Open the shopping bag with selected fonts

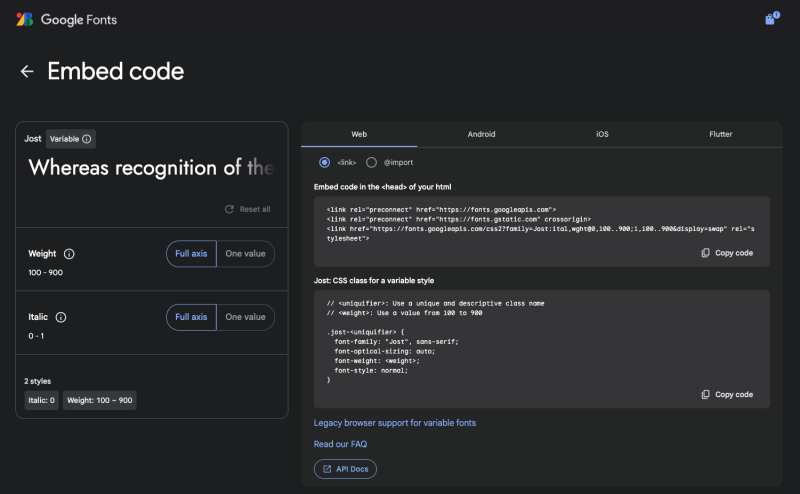click(772, 18)
